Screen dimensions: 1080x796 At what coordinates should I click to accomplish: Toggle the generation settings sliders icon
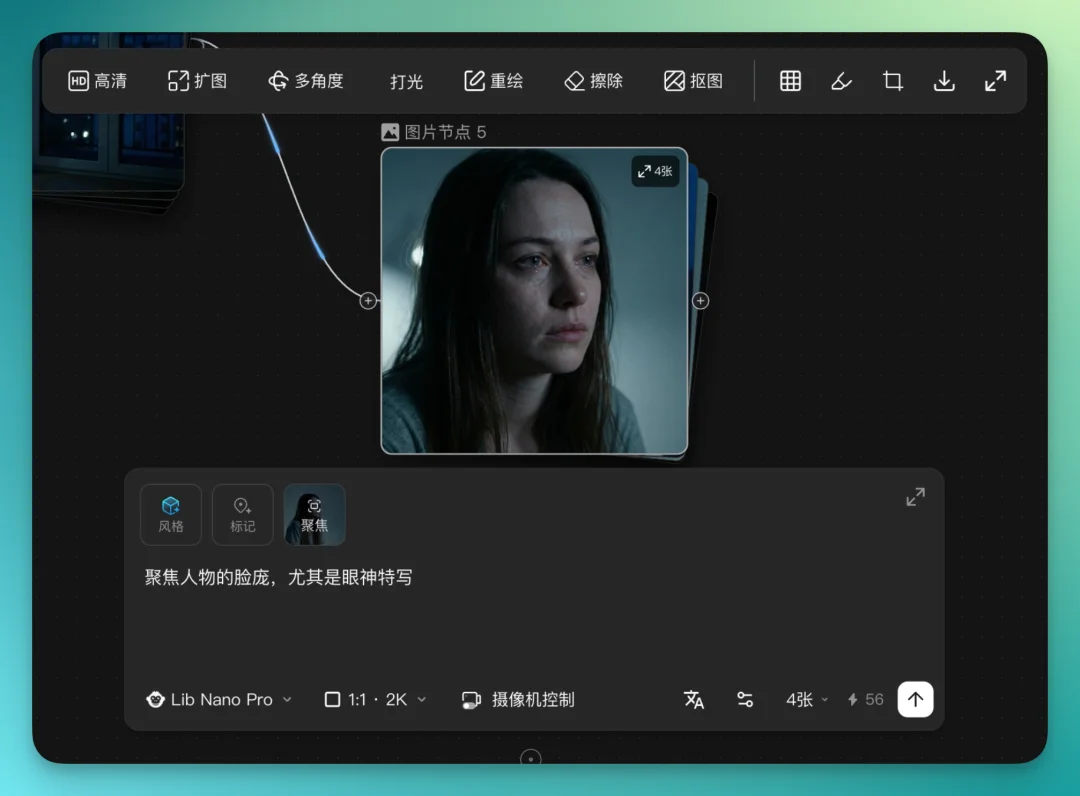click(745, 700)
